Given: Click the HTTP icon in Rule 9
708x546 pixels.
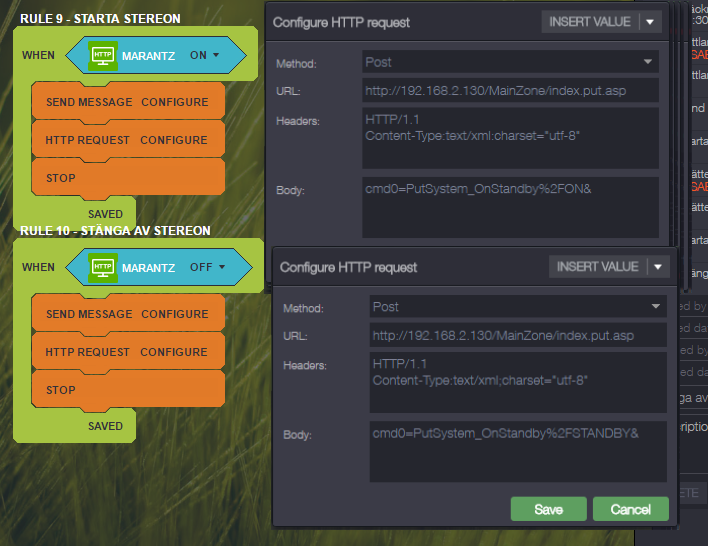Looking at the screenshot, I should tap(103, 56).
